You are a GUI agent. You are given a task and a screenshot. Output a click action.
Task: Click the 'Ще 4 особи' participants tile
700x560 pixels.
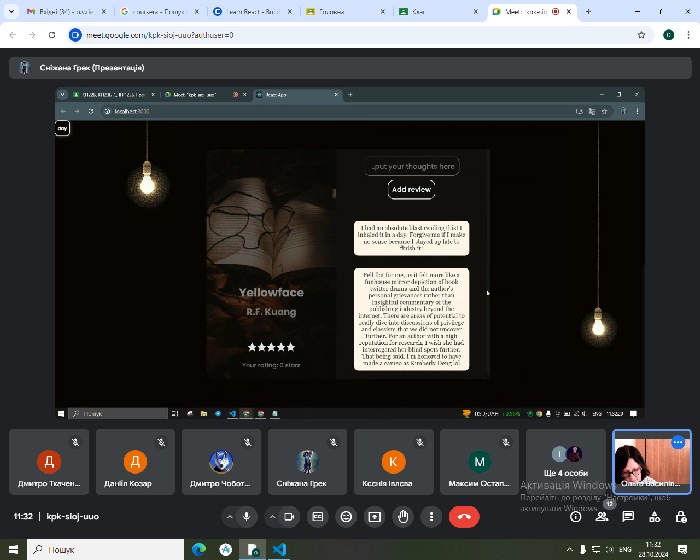tap(566, 463)
